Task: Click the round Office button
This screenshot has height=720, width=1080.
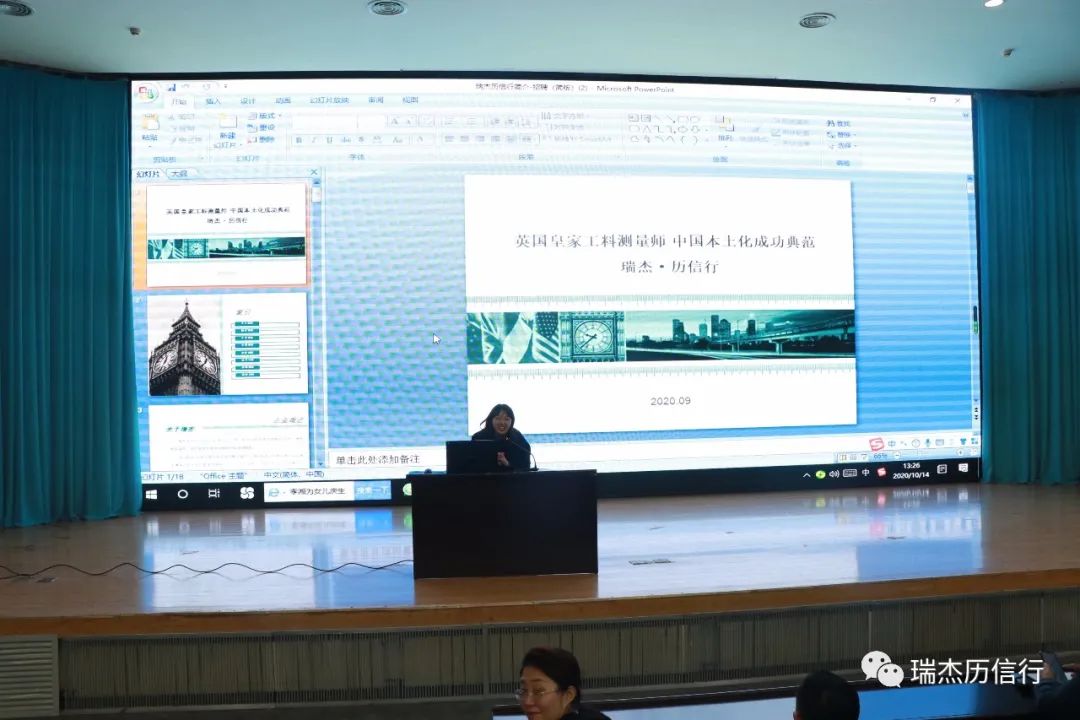Action: [x=147, y=93]
